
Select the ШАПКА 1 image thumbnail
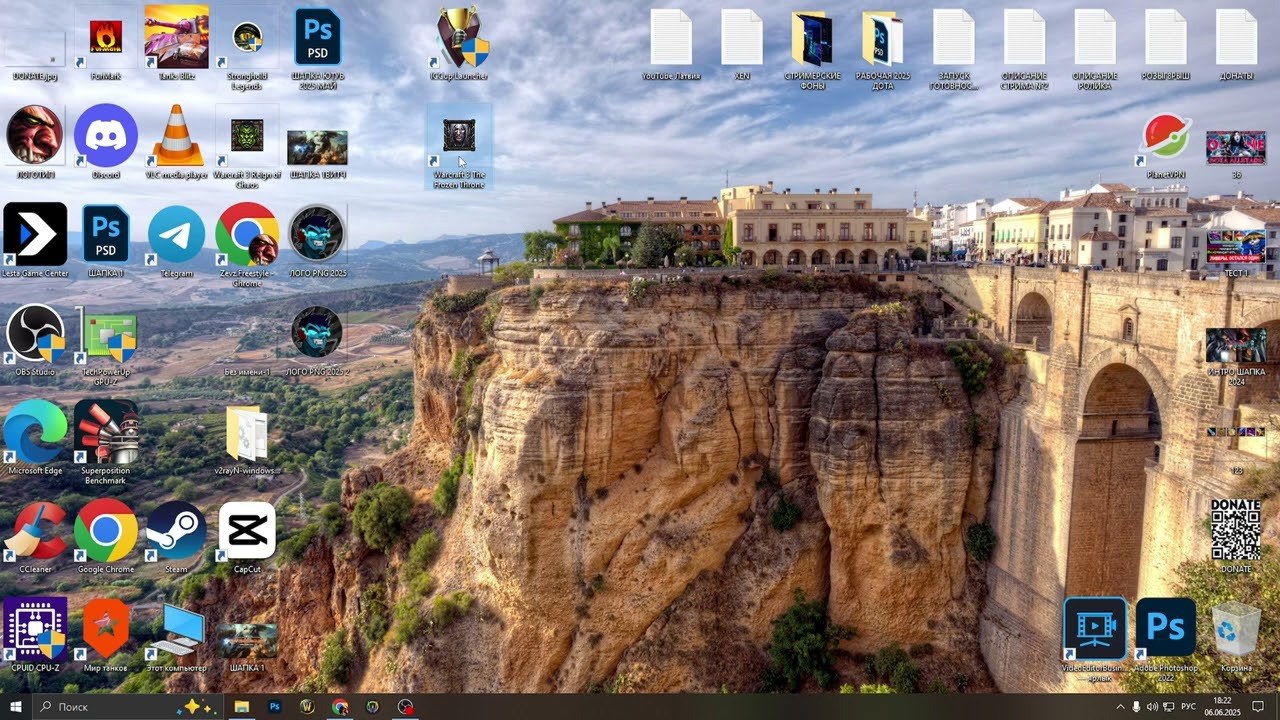click(247, 647)
